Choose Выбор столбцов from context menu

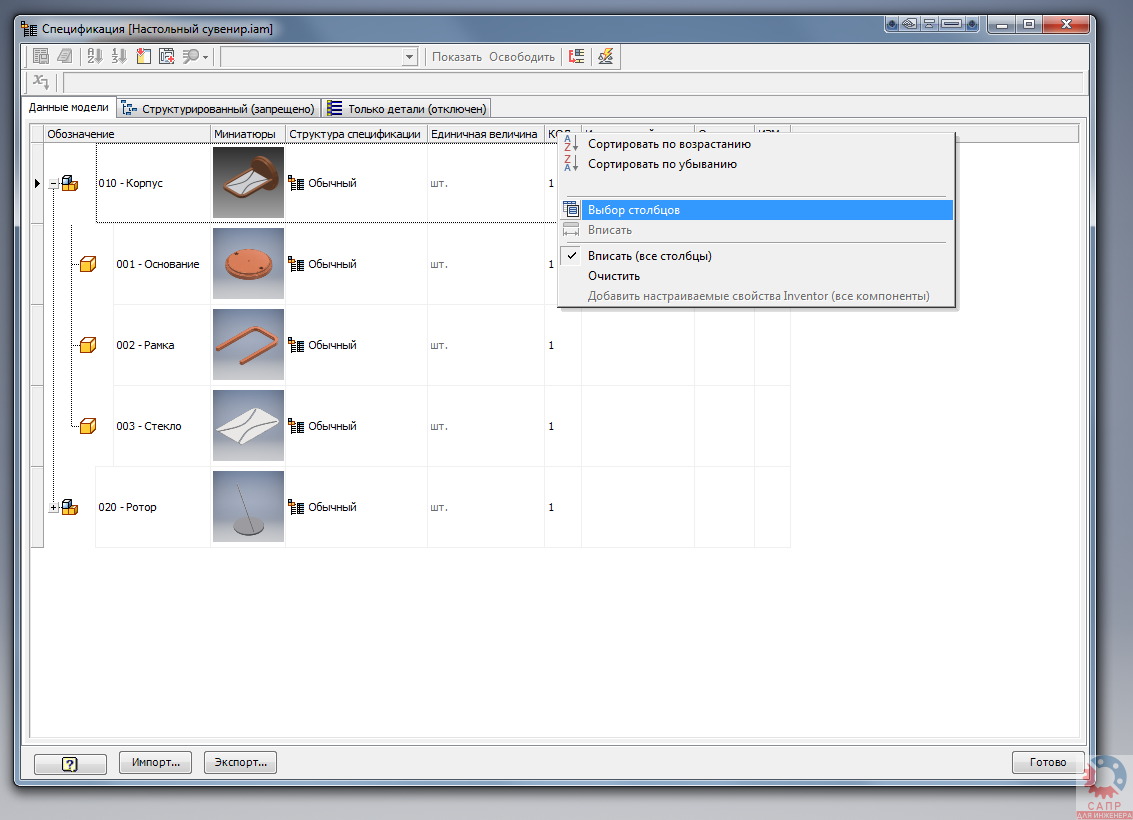point(757,210)
